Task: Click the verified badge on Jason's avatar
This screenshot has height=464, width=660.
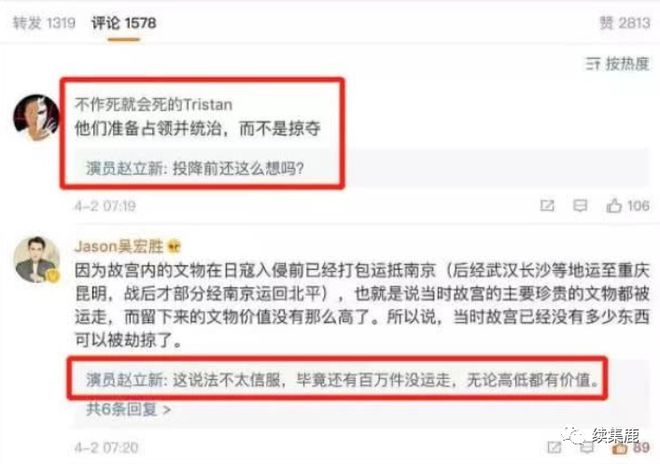Action: click(x=53, y=276)
